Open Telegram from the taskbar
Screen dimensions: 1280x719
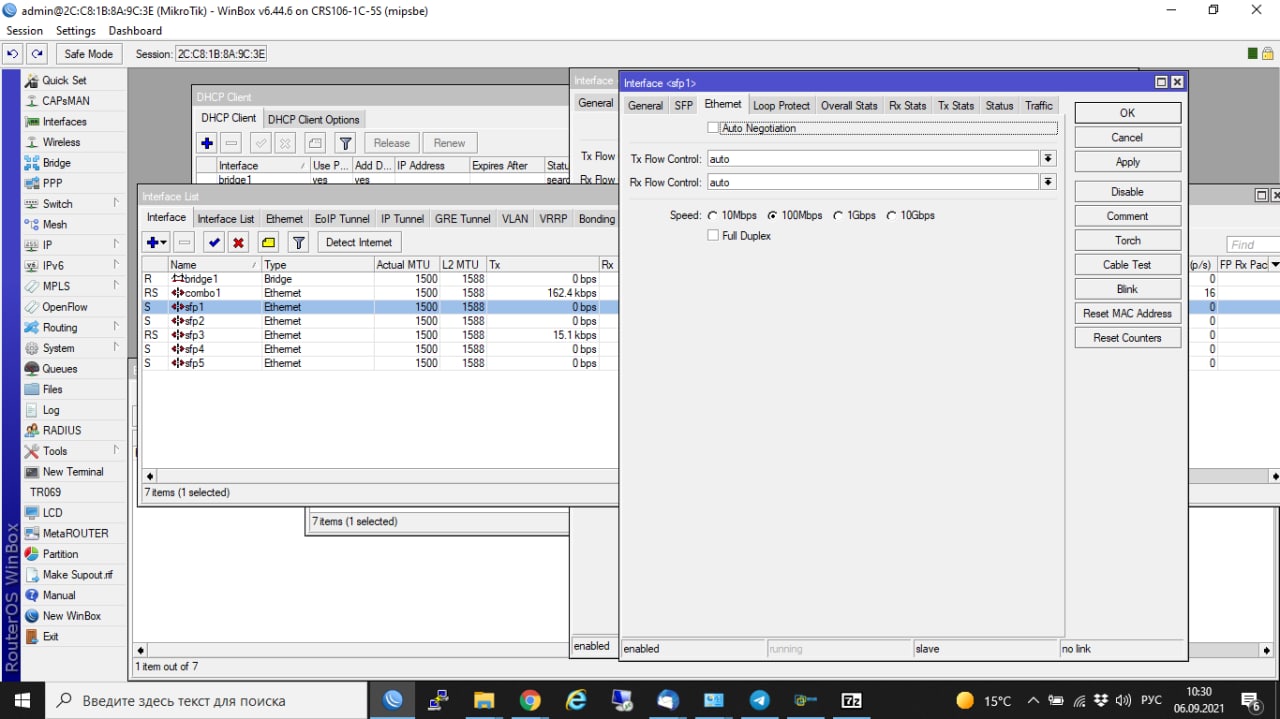click(760, 701)
